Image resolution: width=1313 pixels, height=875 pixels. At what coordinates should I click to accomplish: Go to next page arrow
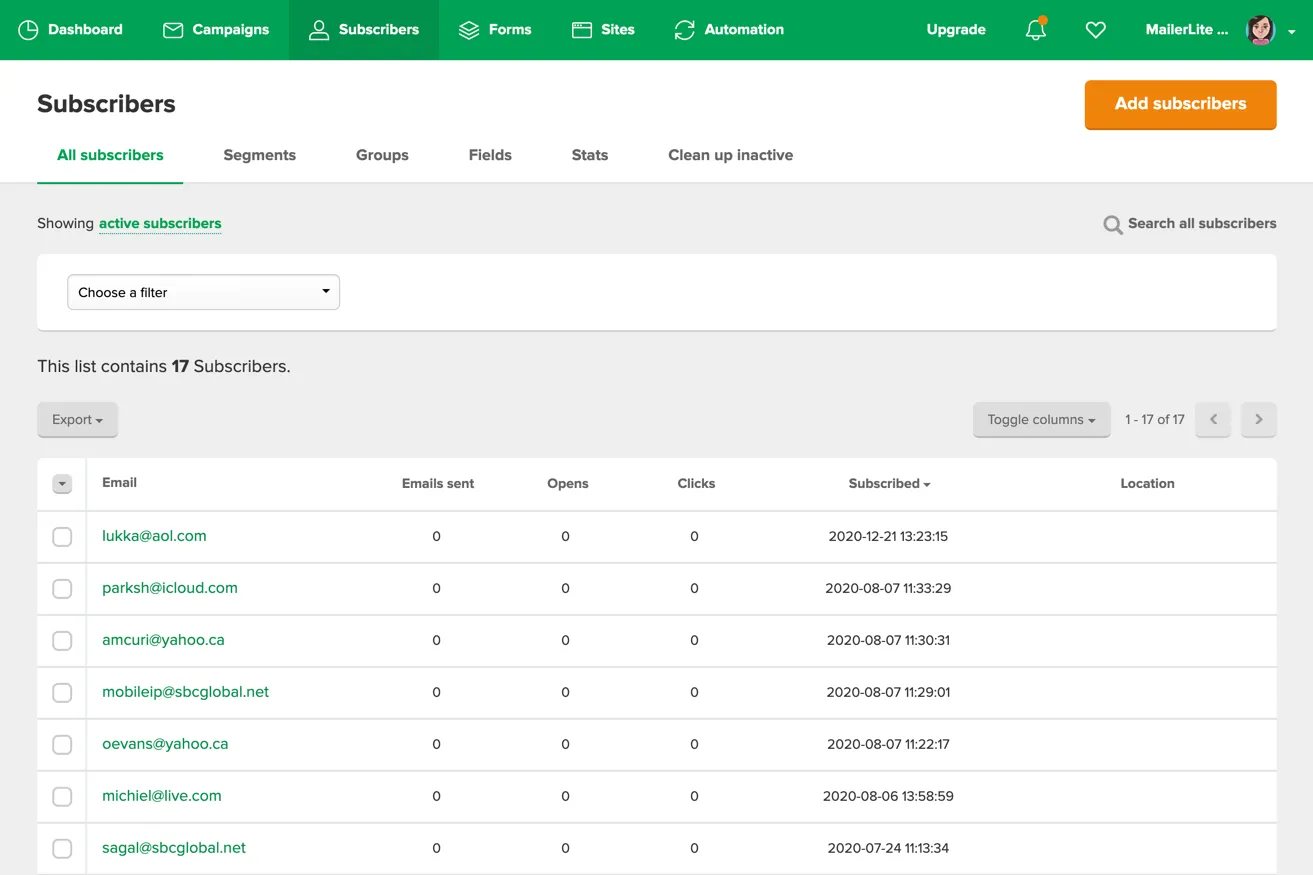[1259, 420]
